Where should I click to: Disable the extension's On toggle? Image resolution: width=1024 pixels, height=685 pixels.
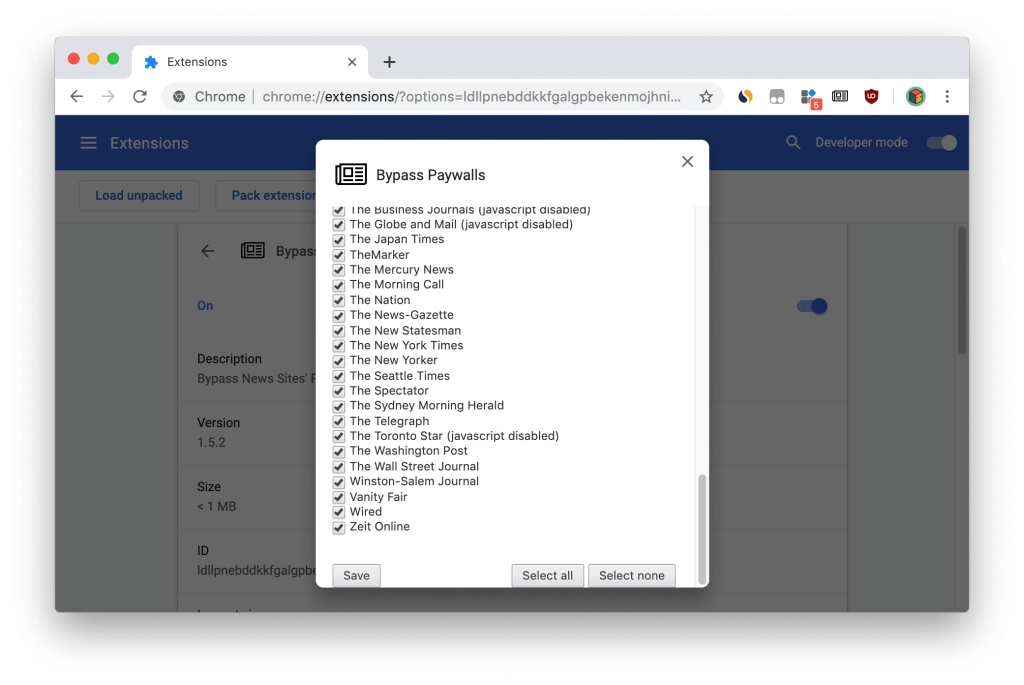coord(812,306)
